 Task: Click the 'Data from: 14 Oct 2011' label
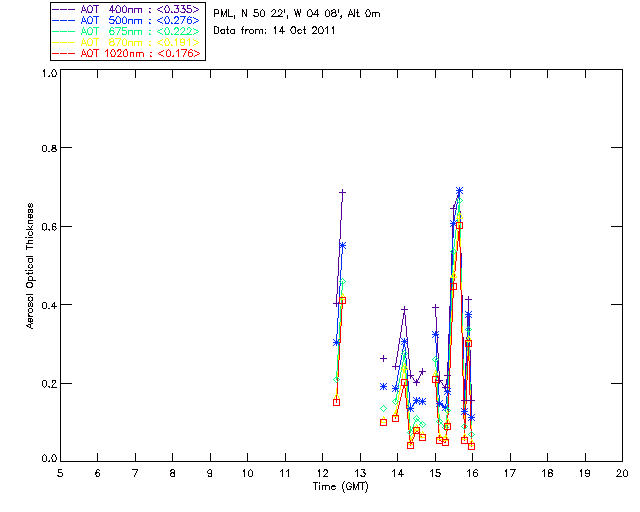[274, 31]
